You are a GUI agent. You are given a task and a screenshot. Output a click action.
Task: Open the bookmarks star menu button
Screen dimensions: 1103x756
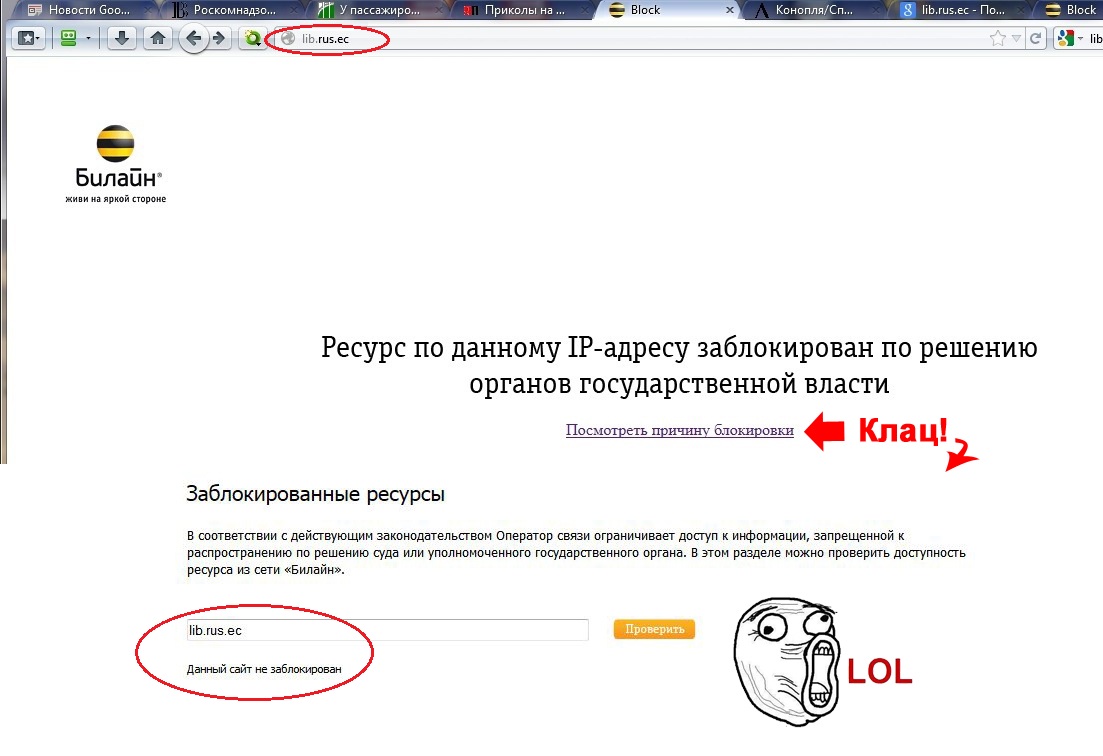(29, 38)
